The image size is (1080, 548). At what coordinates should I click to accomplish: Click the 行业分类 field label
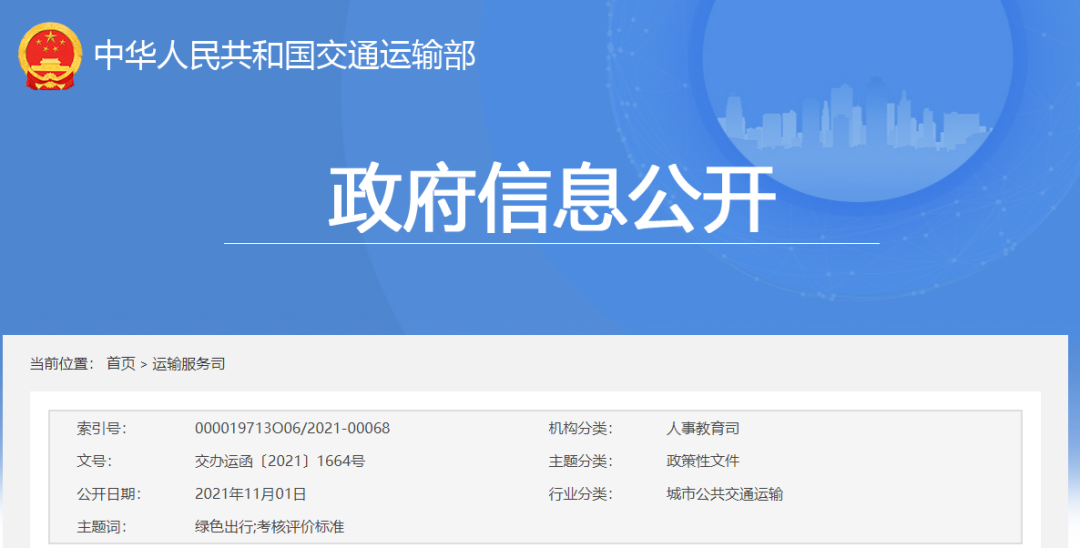[581, 494]
